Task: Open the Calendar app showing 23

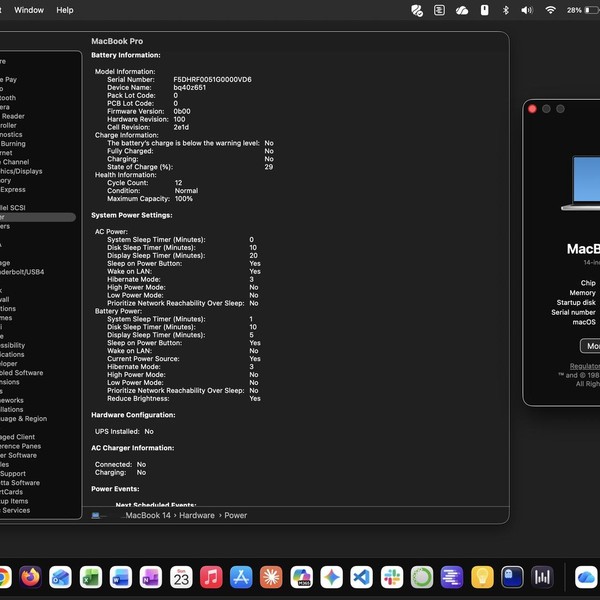Action: 181,577
